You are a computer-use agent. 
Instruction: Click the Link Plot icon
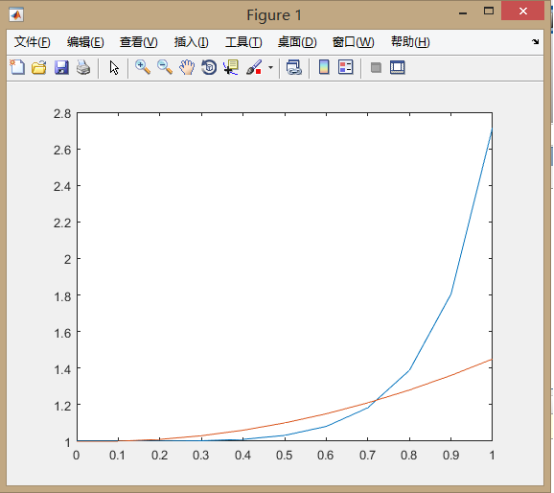tap(294, 67)
